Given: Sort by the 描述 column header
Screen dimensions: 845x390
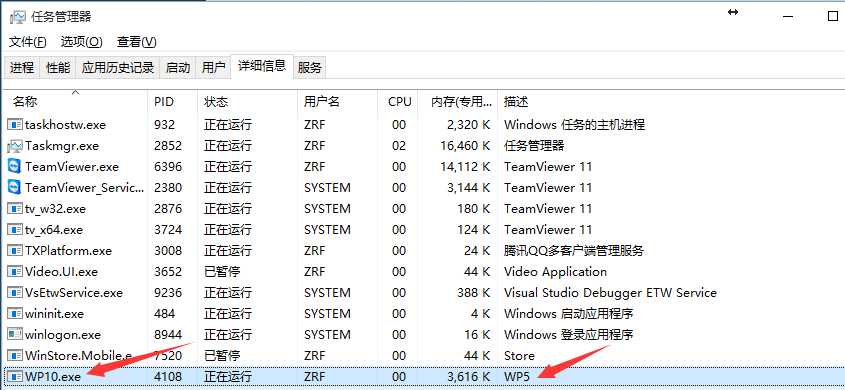Looking at the screenshot, I should (671, 101).
